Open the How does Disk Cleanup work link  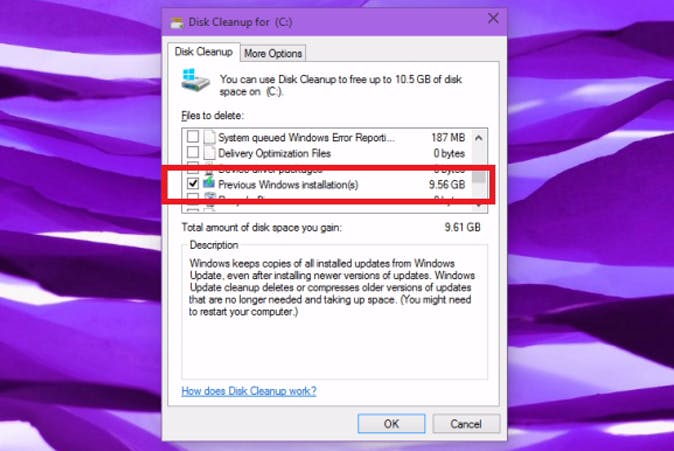pos(249,391)
